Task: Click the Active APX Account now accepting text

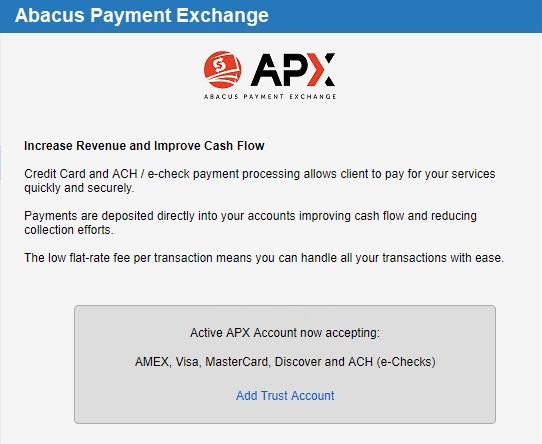Action: (285, 333)
